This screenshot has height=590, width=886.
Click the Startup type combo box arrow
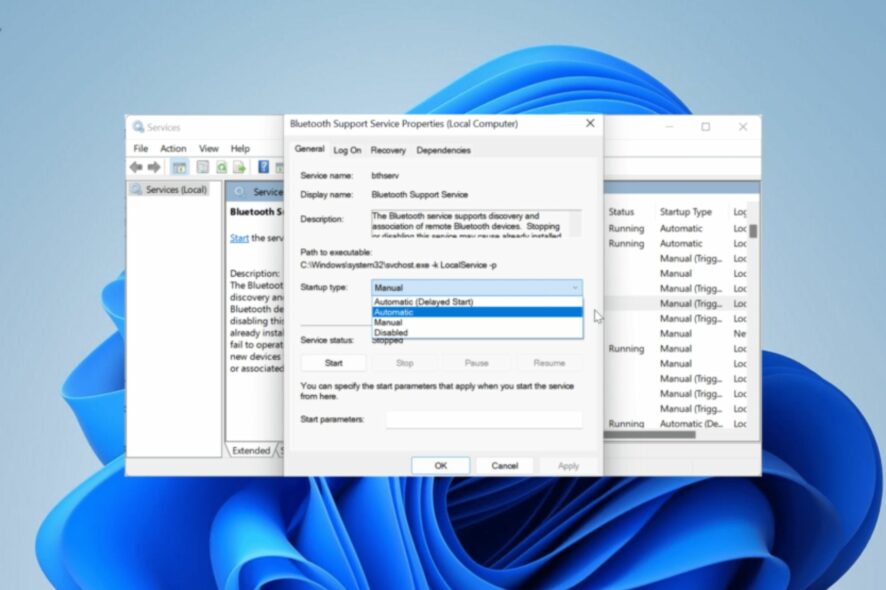click(x=575, y=288)
